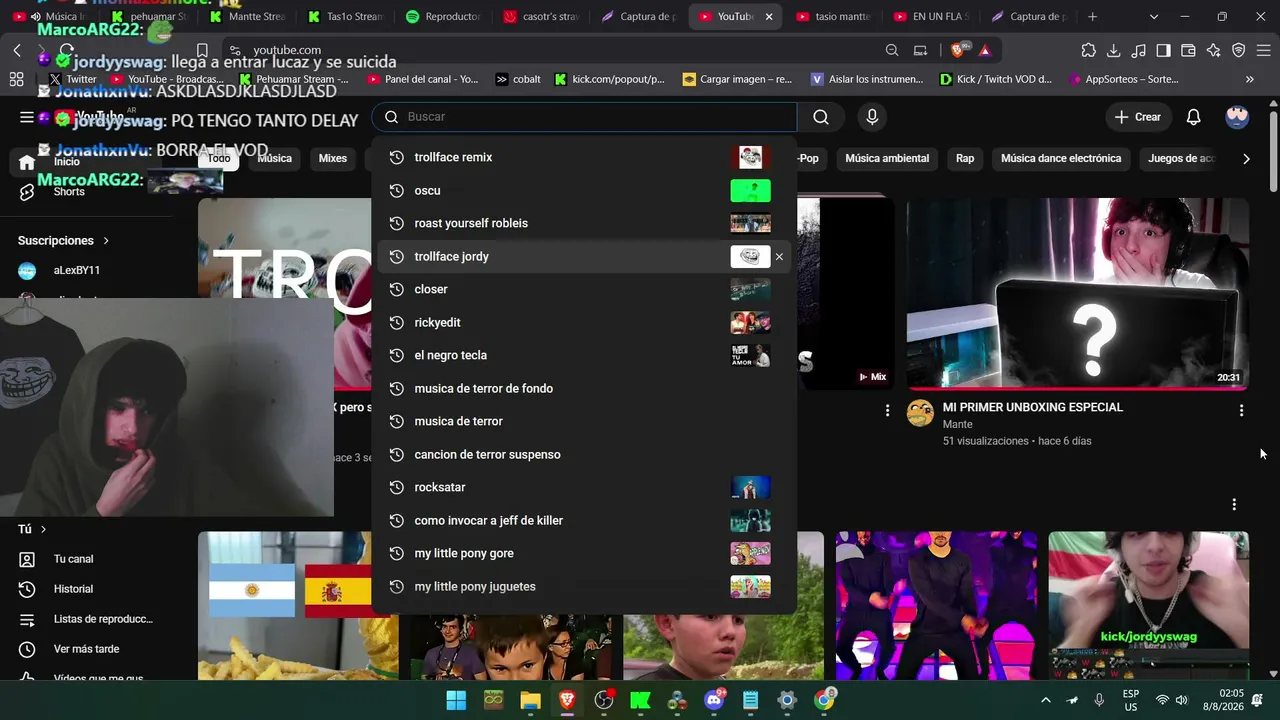Open File Explorer from the taskbar

pos(530,700)
